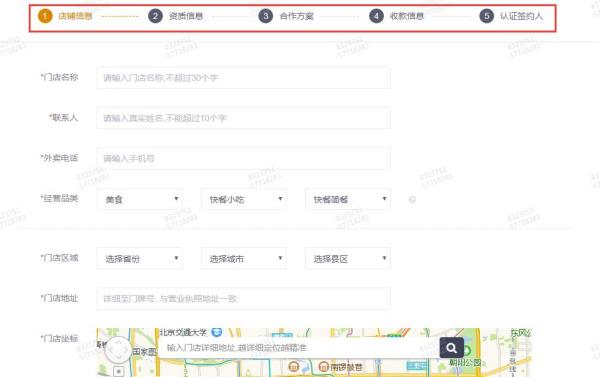Open the 快餐小吃 subcategory dropdown

click(244, 199)
